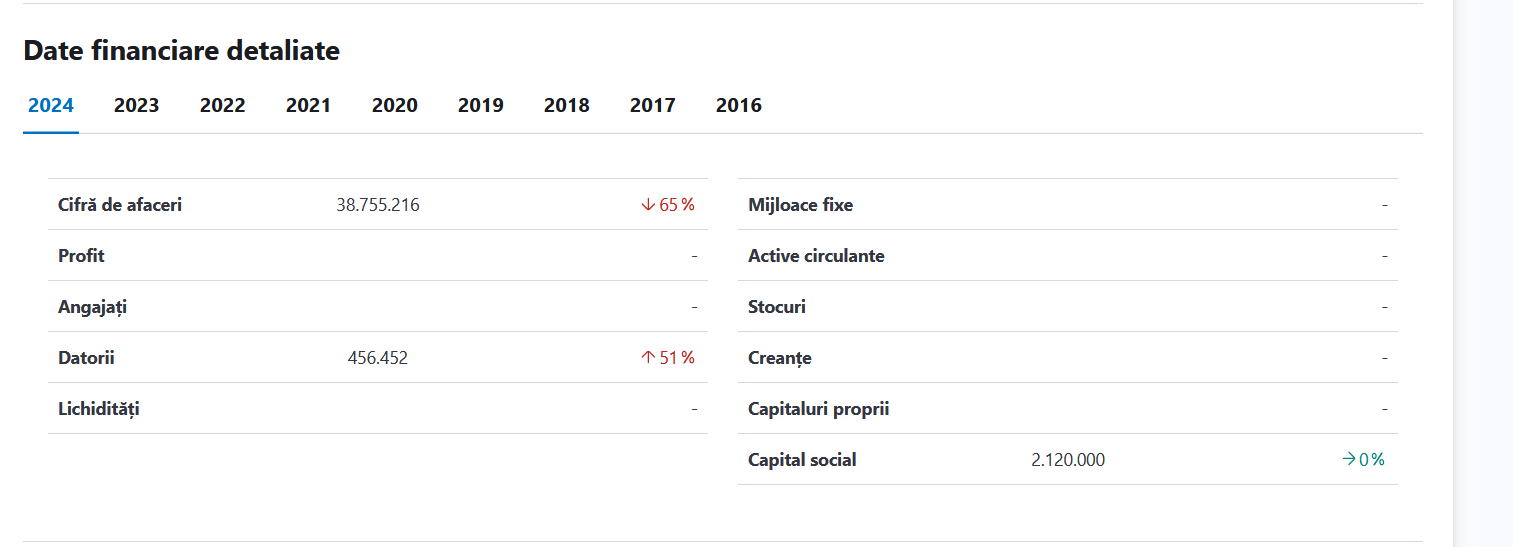This screenshot has height=547, width=1513.
Task: Switch to the 2023 tab
Action: (136, 105)
